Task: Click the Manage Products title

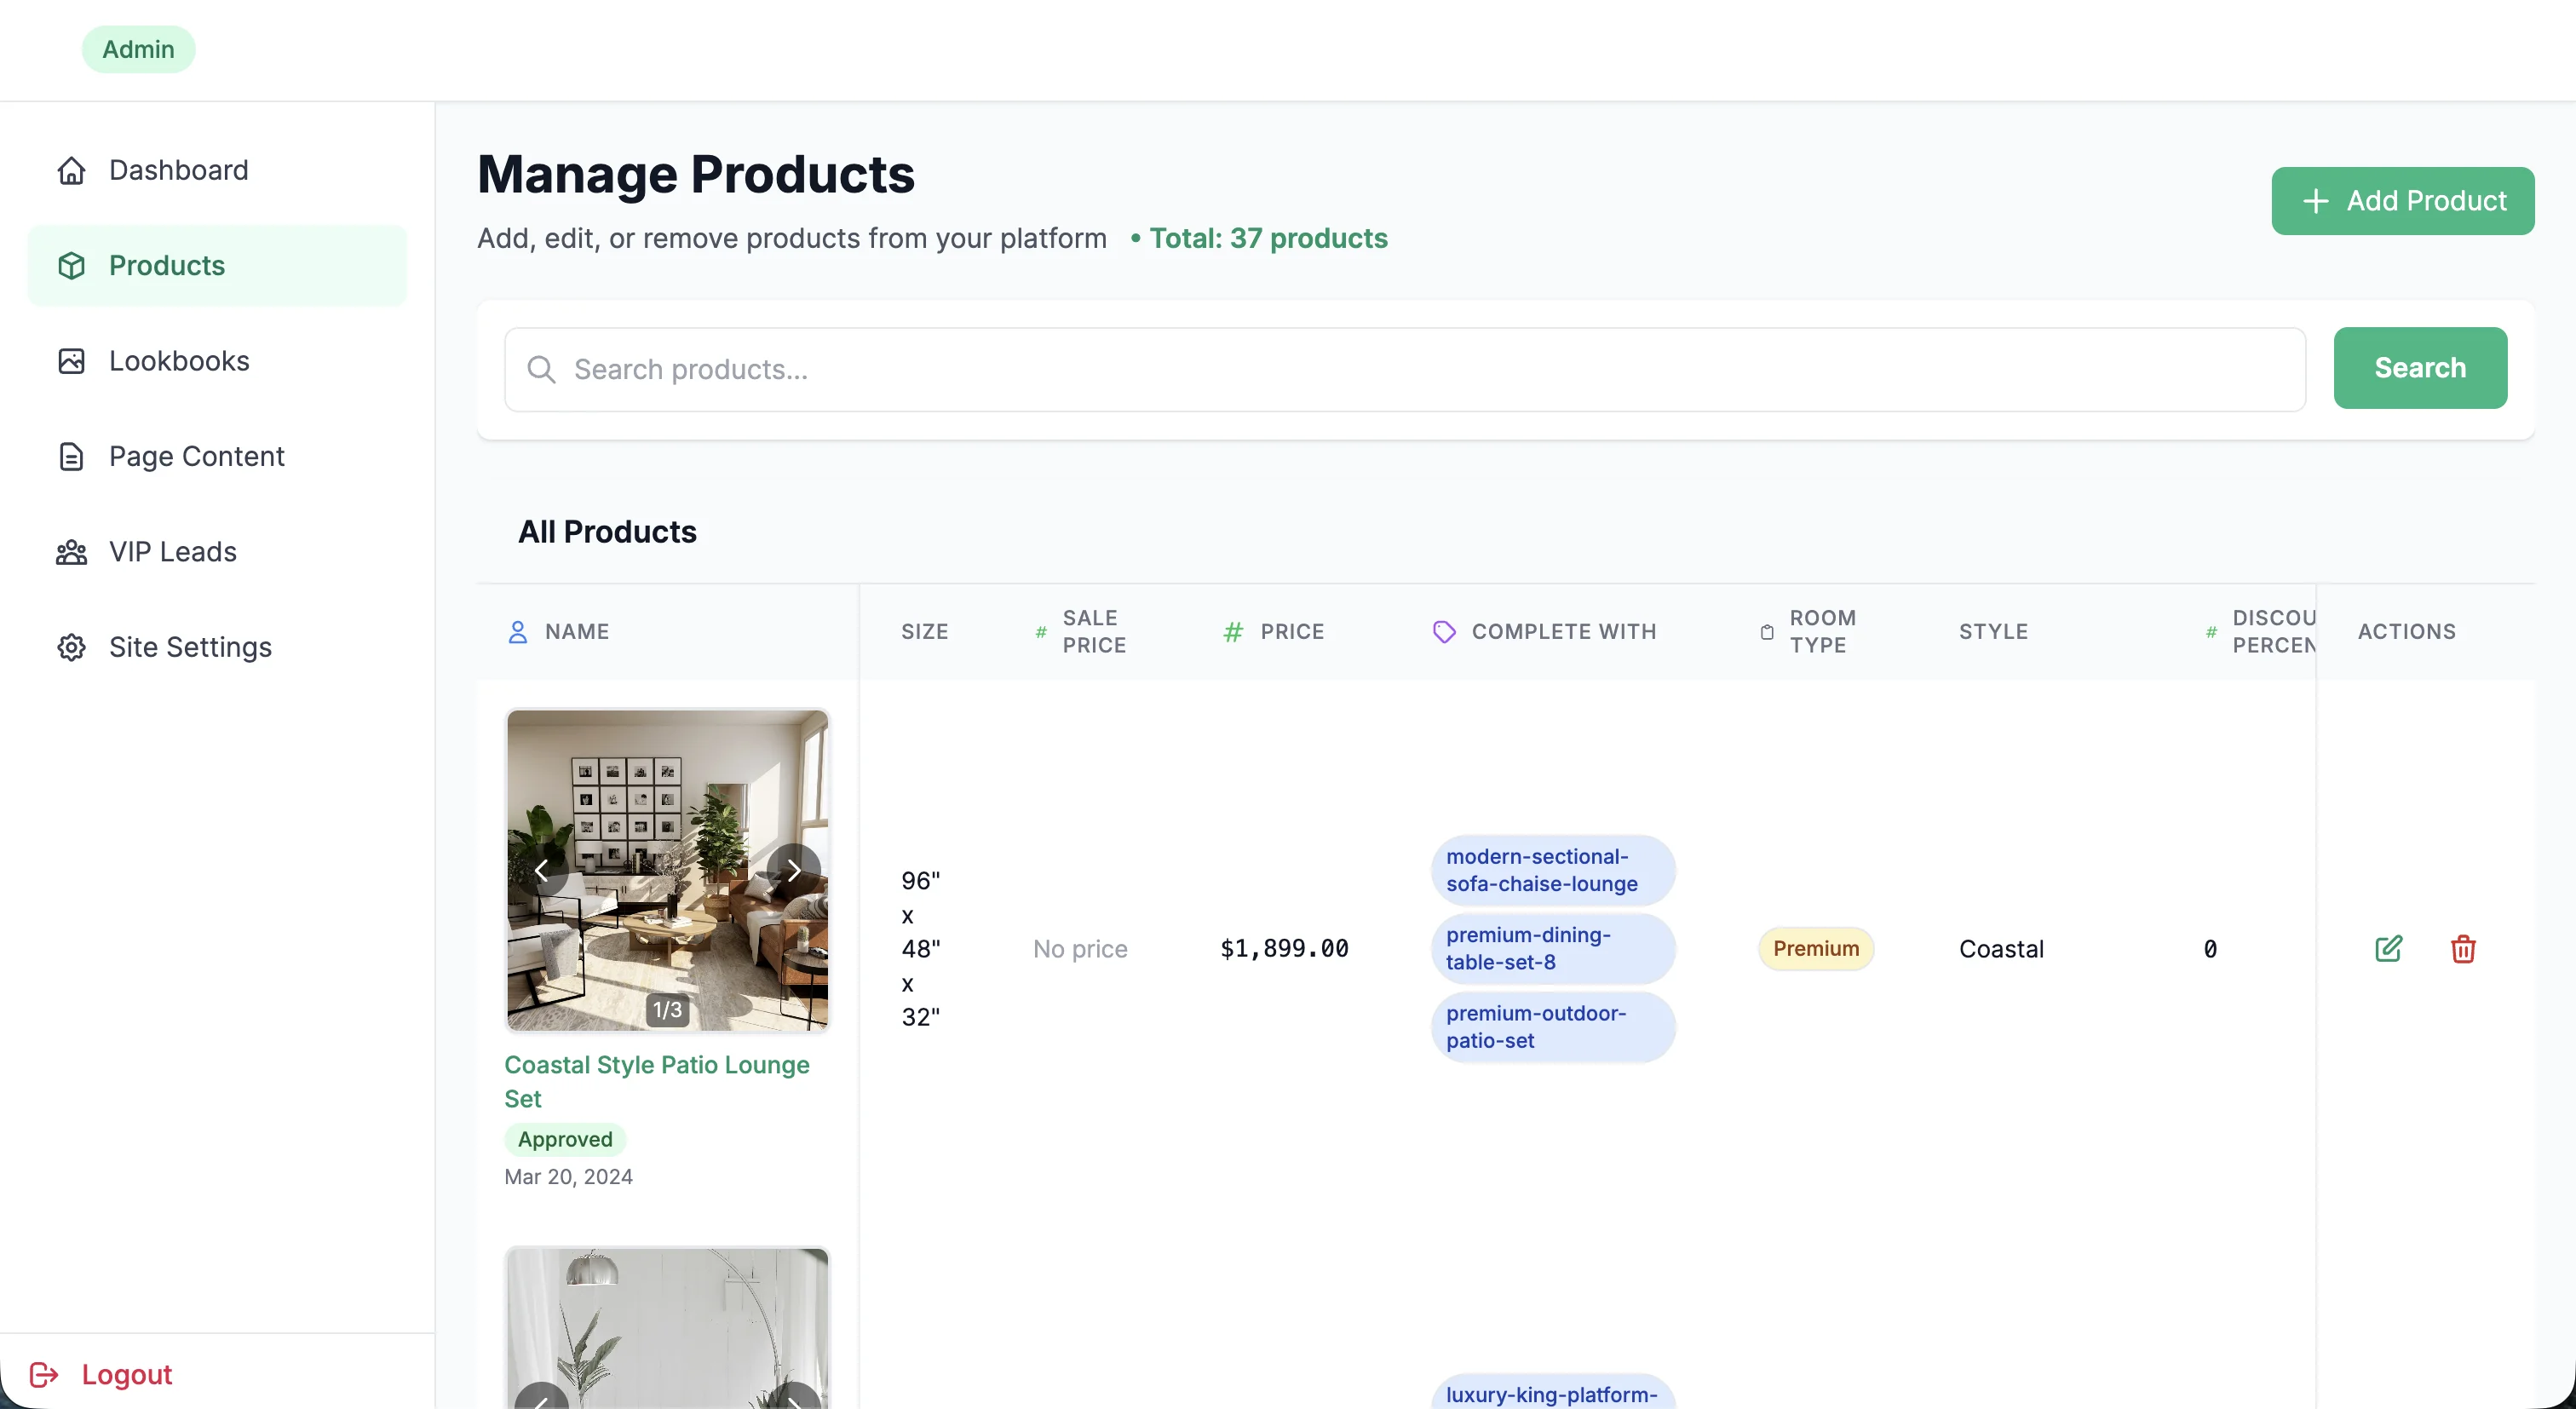Action: (x=696, y=174)
